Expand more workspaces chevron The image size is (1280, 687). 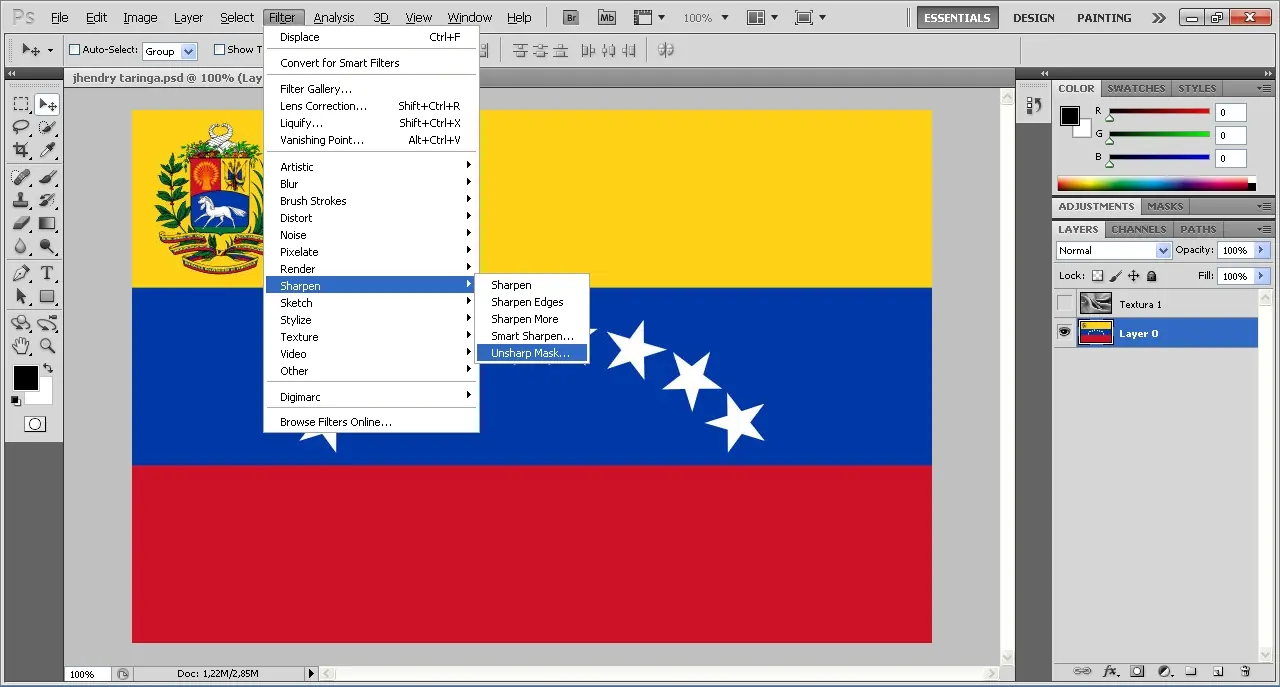click(x=1158, y=18)
